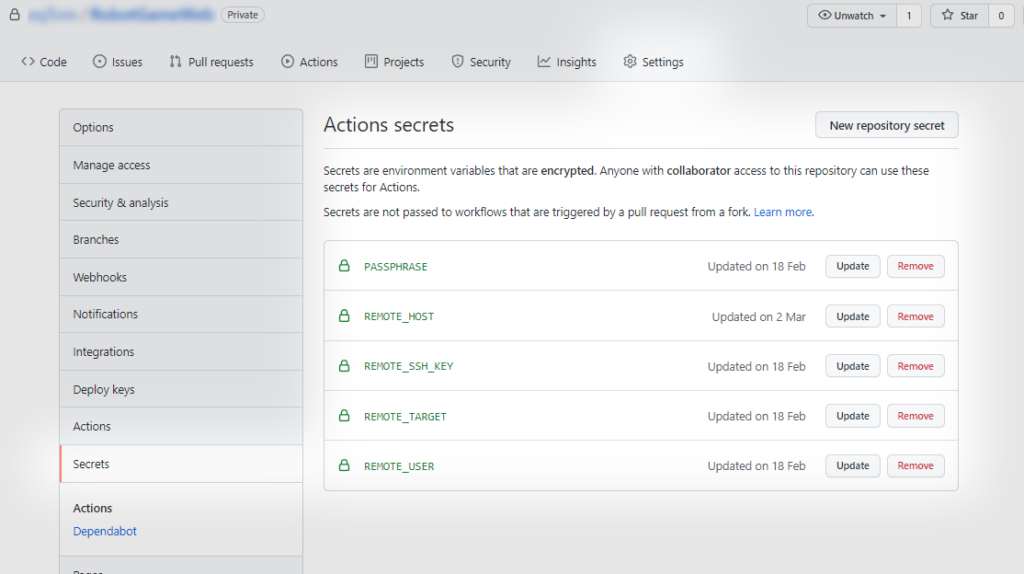Image resolution: width=1024 pixels, height=574 pixels.
Task: Update the REMOTE_HOST secret
Action: 852,316
